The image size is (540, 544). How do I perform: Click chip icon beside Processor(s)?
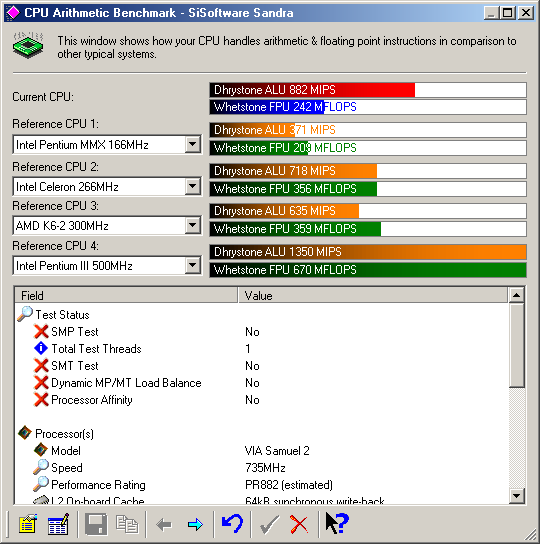pos(25,433)
